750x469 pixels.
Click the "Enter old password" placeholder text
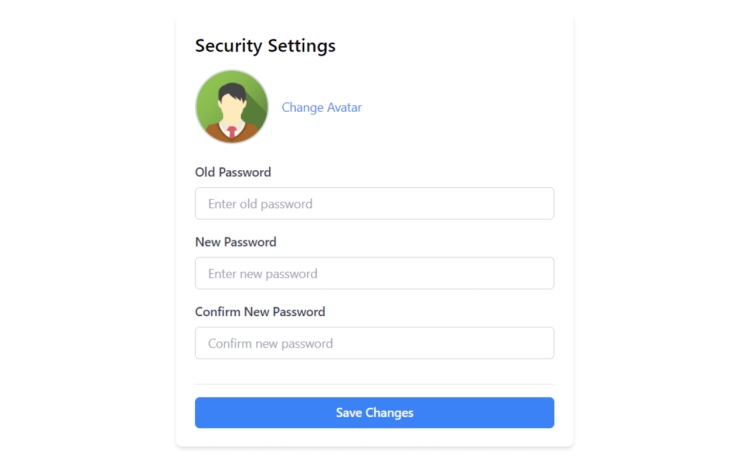point(260,204)
